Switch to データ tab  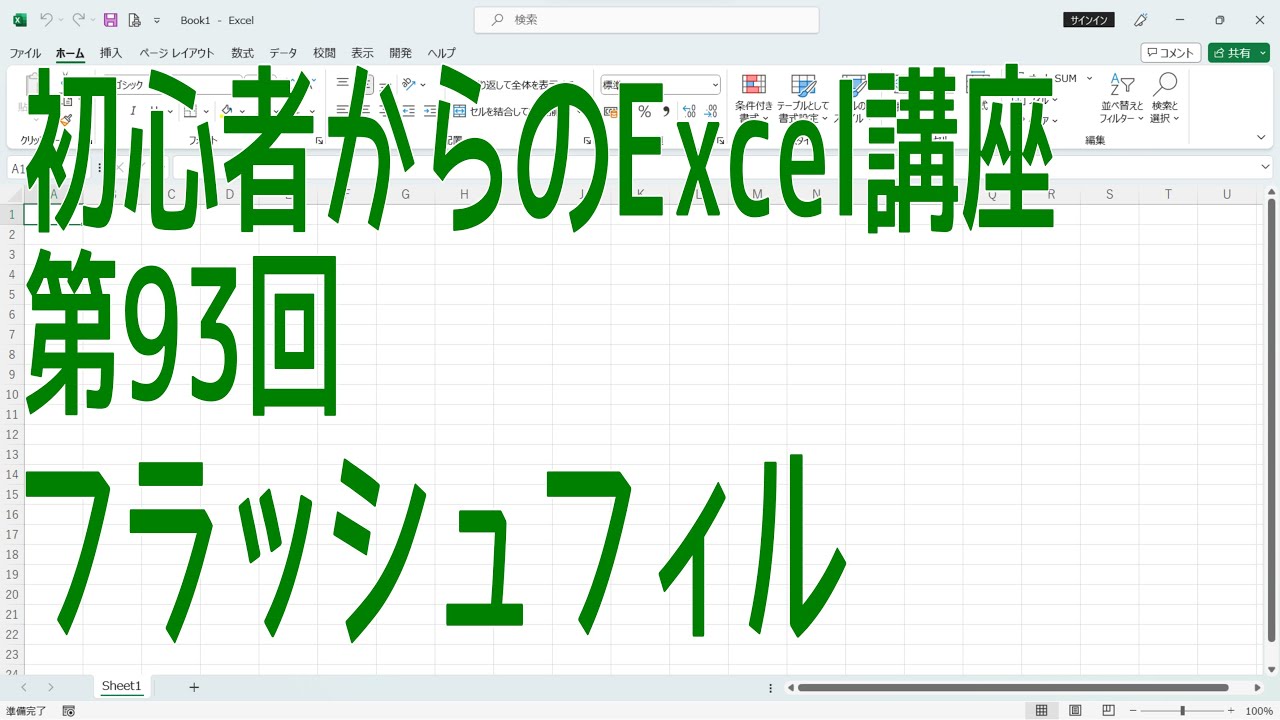tap(283, 53)
